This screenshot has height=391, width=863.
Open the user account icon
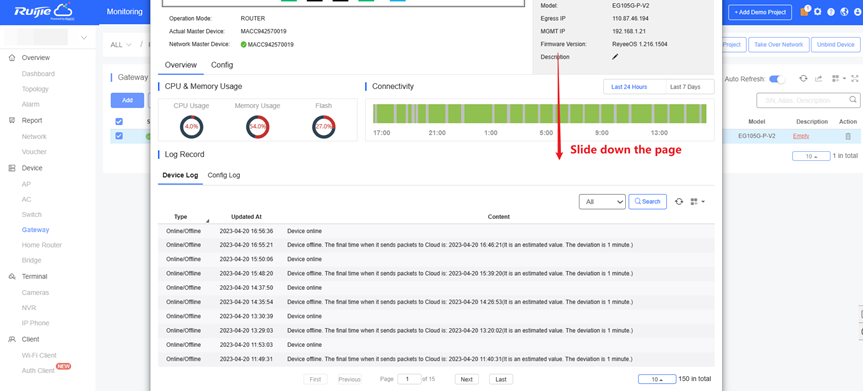point(857,12)
